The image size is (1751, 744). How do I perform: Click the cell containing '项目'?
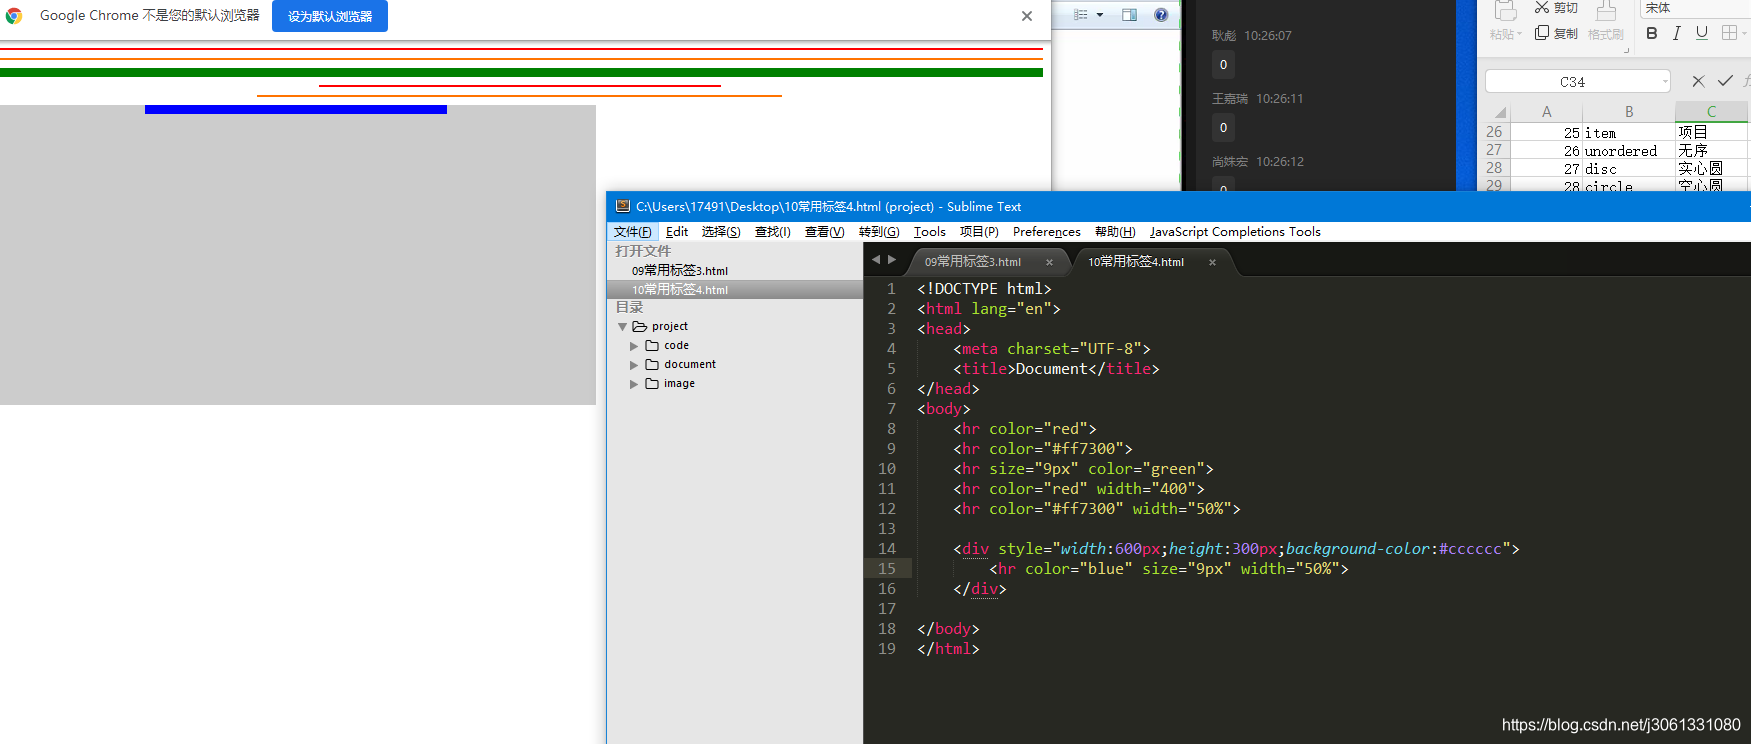coord(1712,132)
